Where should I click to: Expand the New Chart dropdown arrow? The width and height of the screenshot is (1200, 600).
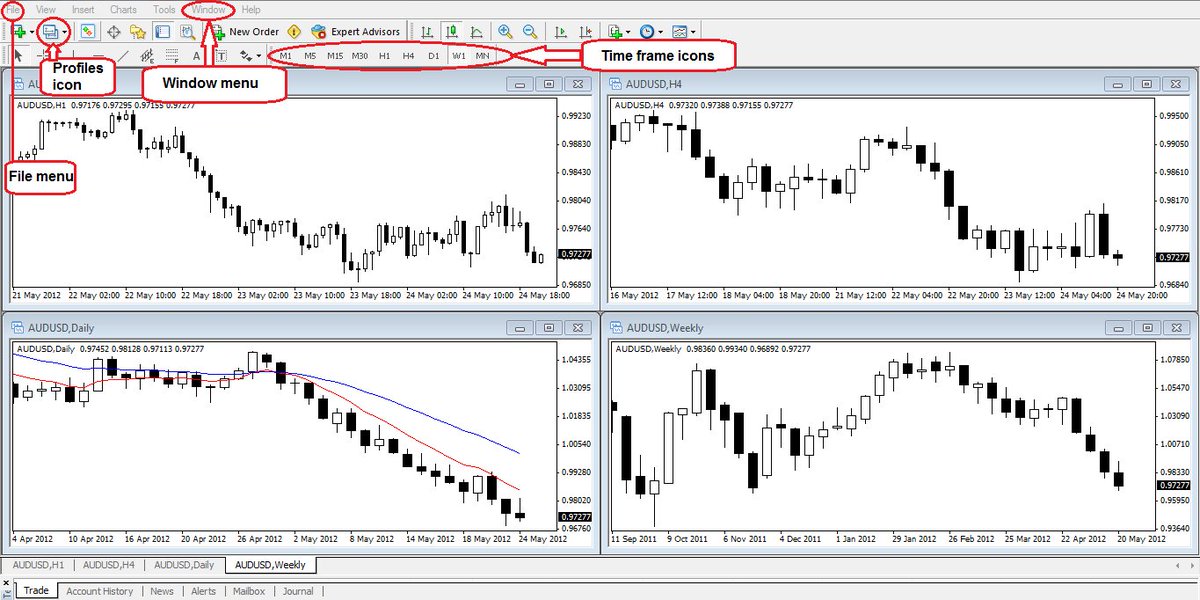(32, 32)
